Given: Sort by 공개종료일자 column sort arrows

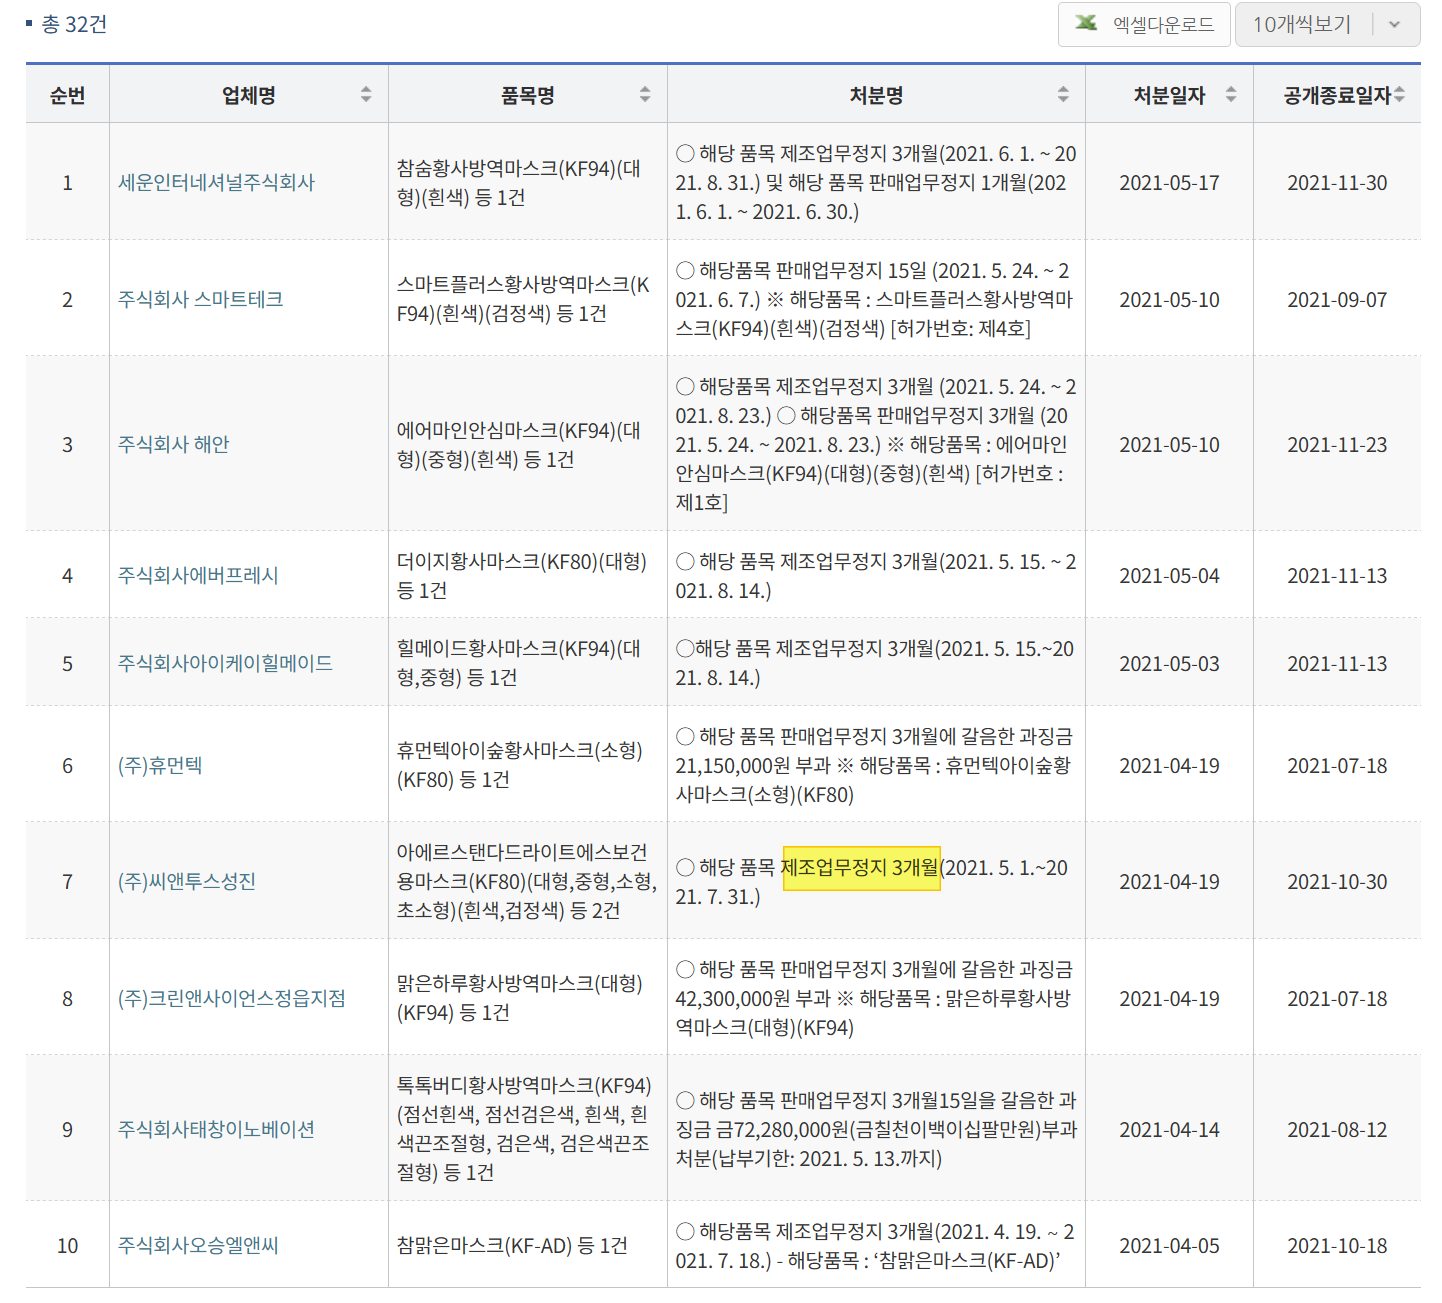Looking at the screenshot, I should click(x=1399, y=95).
